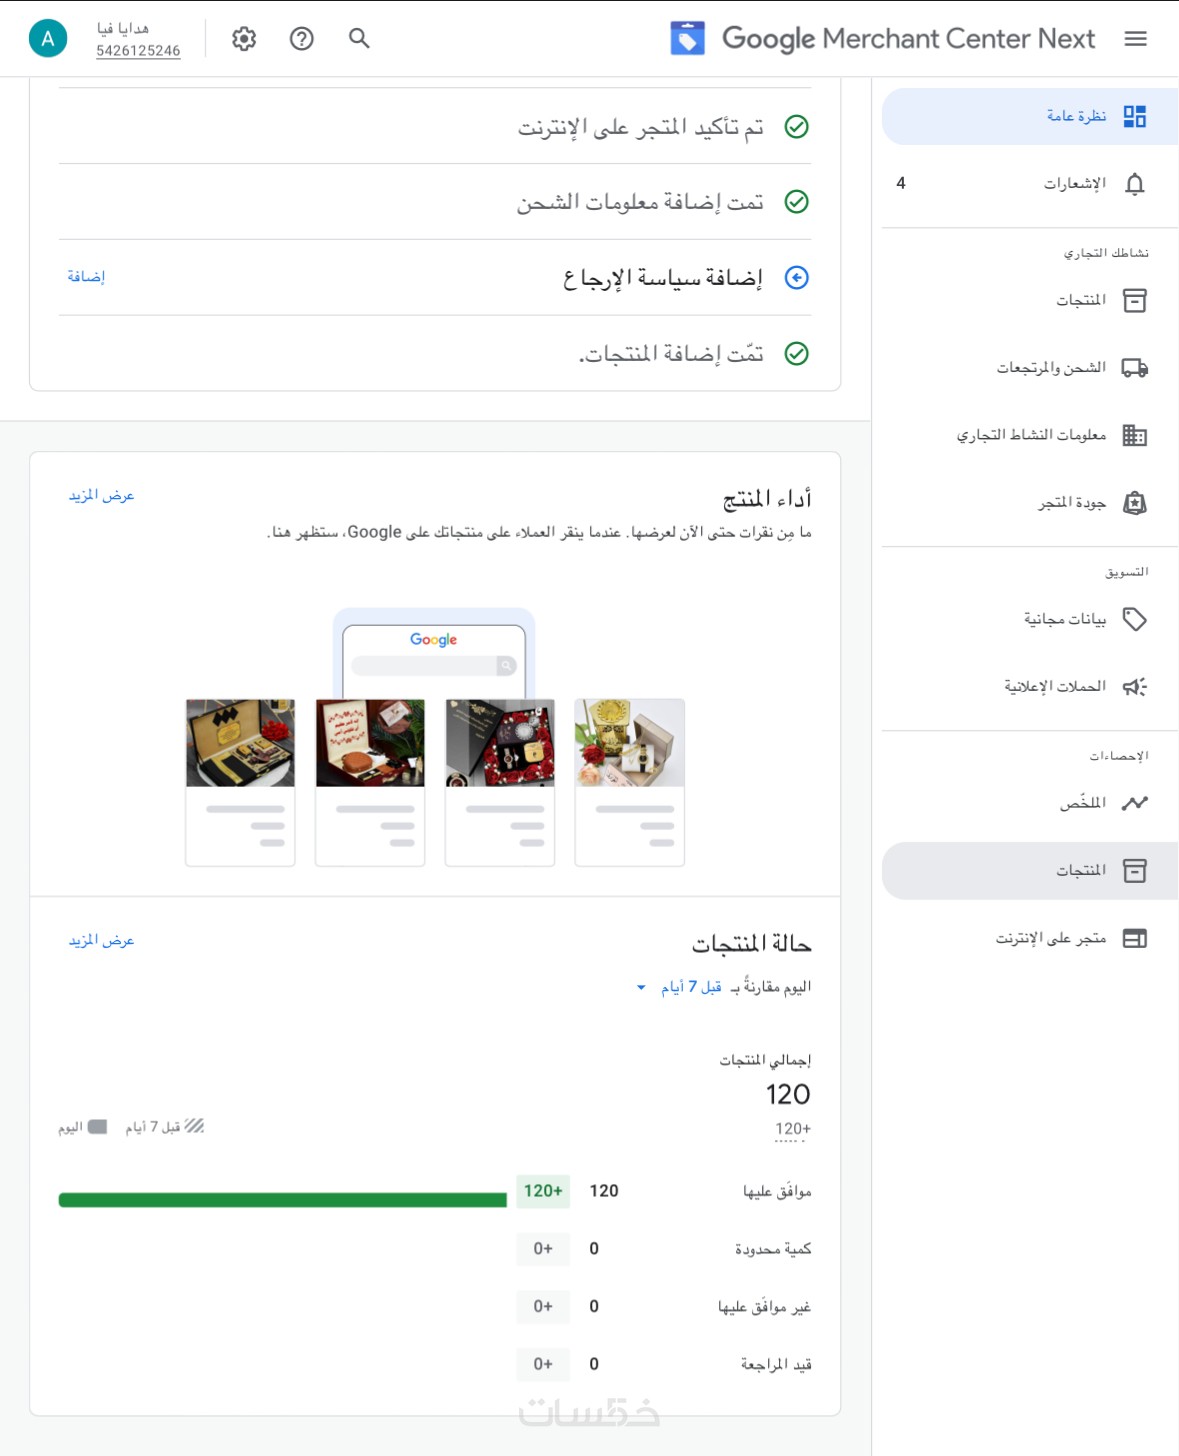Click the shipping info completed checkmark
The width and height of the screenshot is (1179, 1456).
click(x=796, y=202)
